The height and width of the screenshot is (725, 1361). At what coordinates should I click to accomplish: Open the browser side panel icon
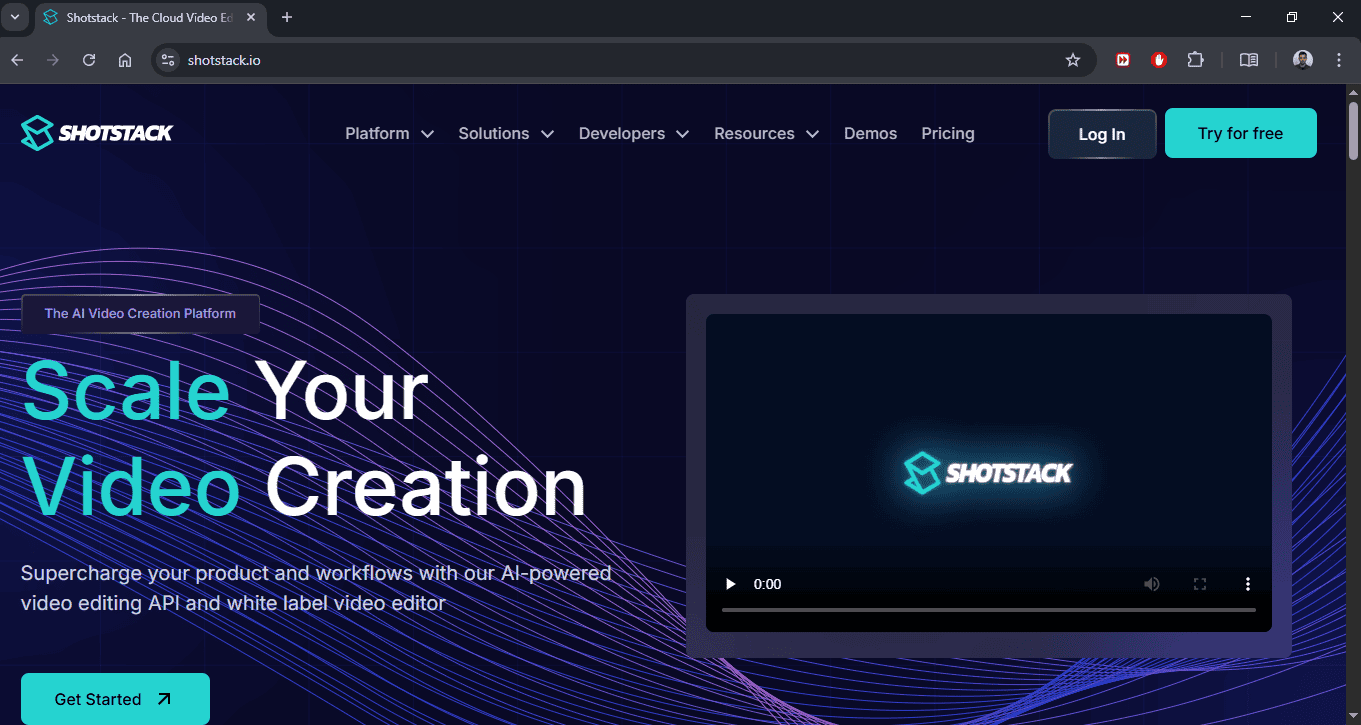[x=1249, y=60]
